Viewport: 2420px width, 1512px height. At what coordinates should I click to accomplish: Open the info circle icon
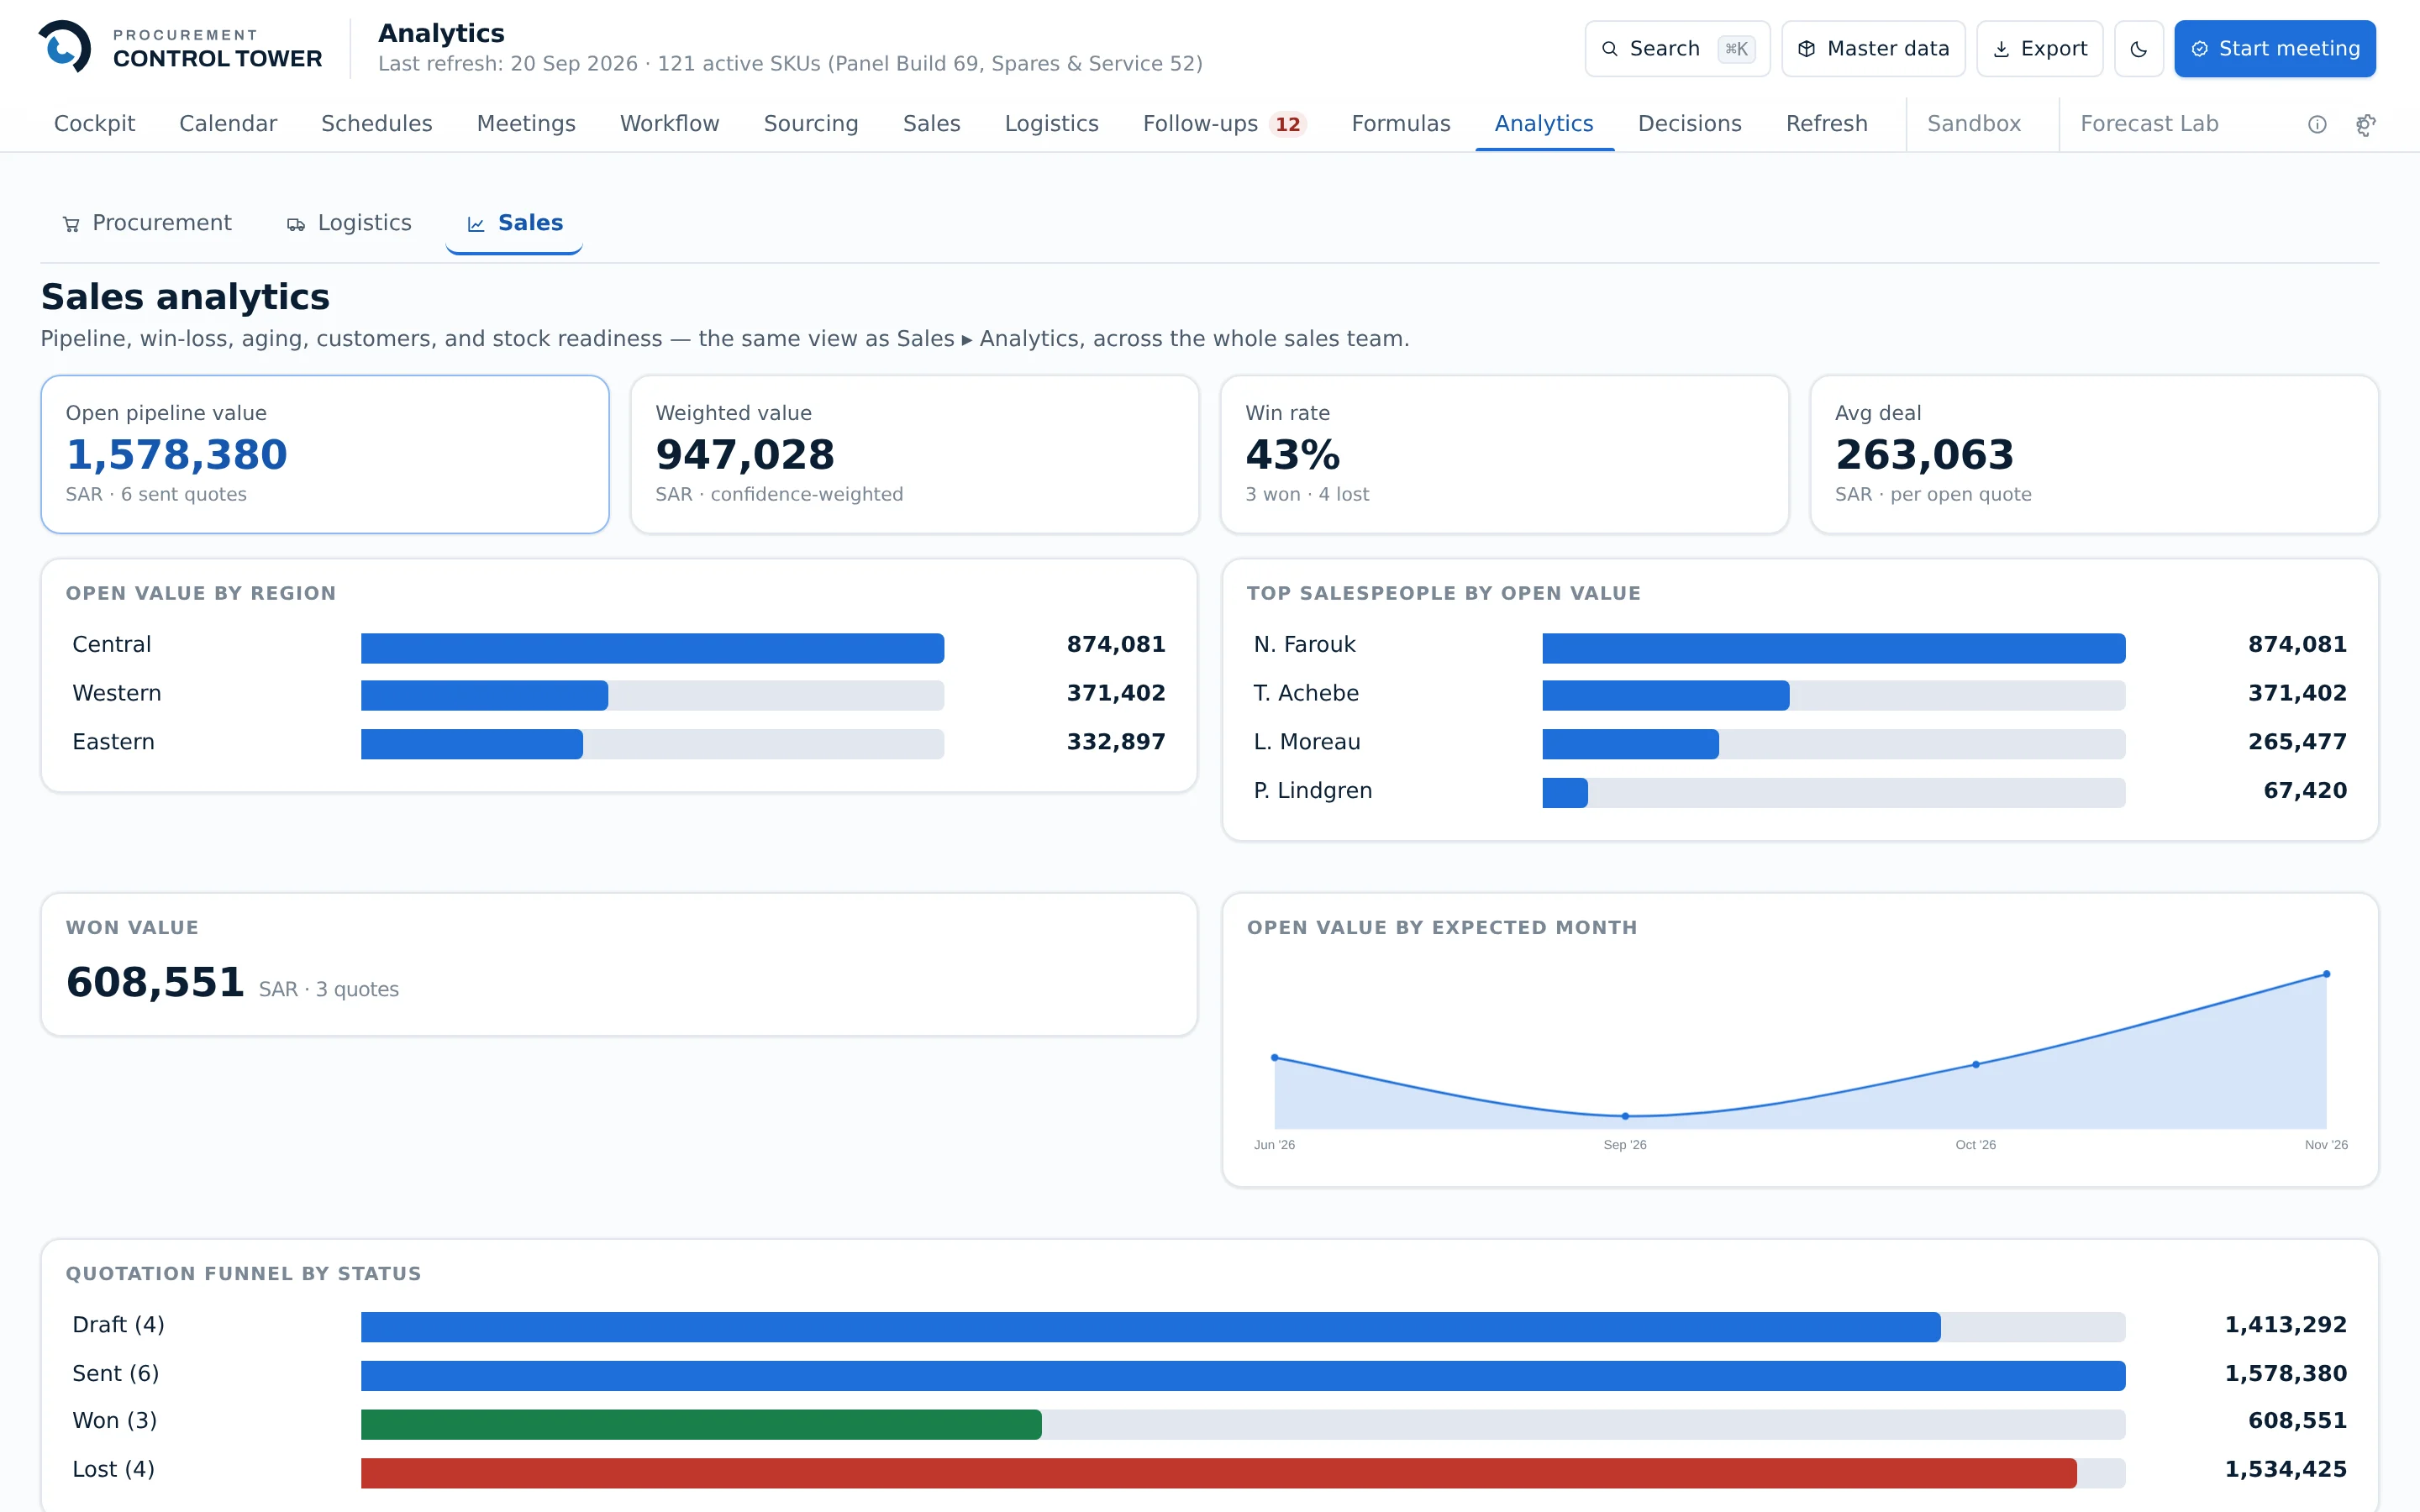click(x=2317, y=124)
